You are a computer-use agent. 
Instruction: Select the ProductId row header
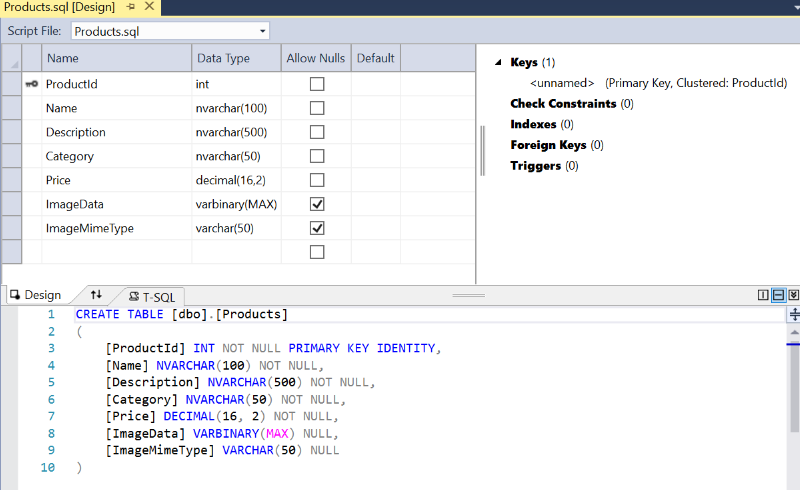pyautogui.click(x=11, y=84)
